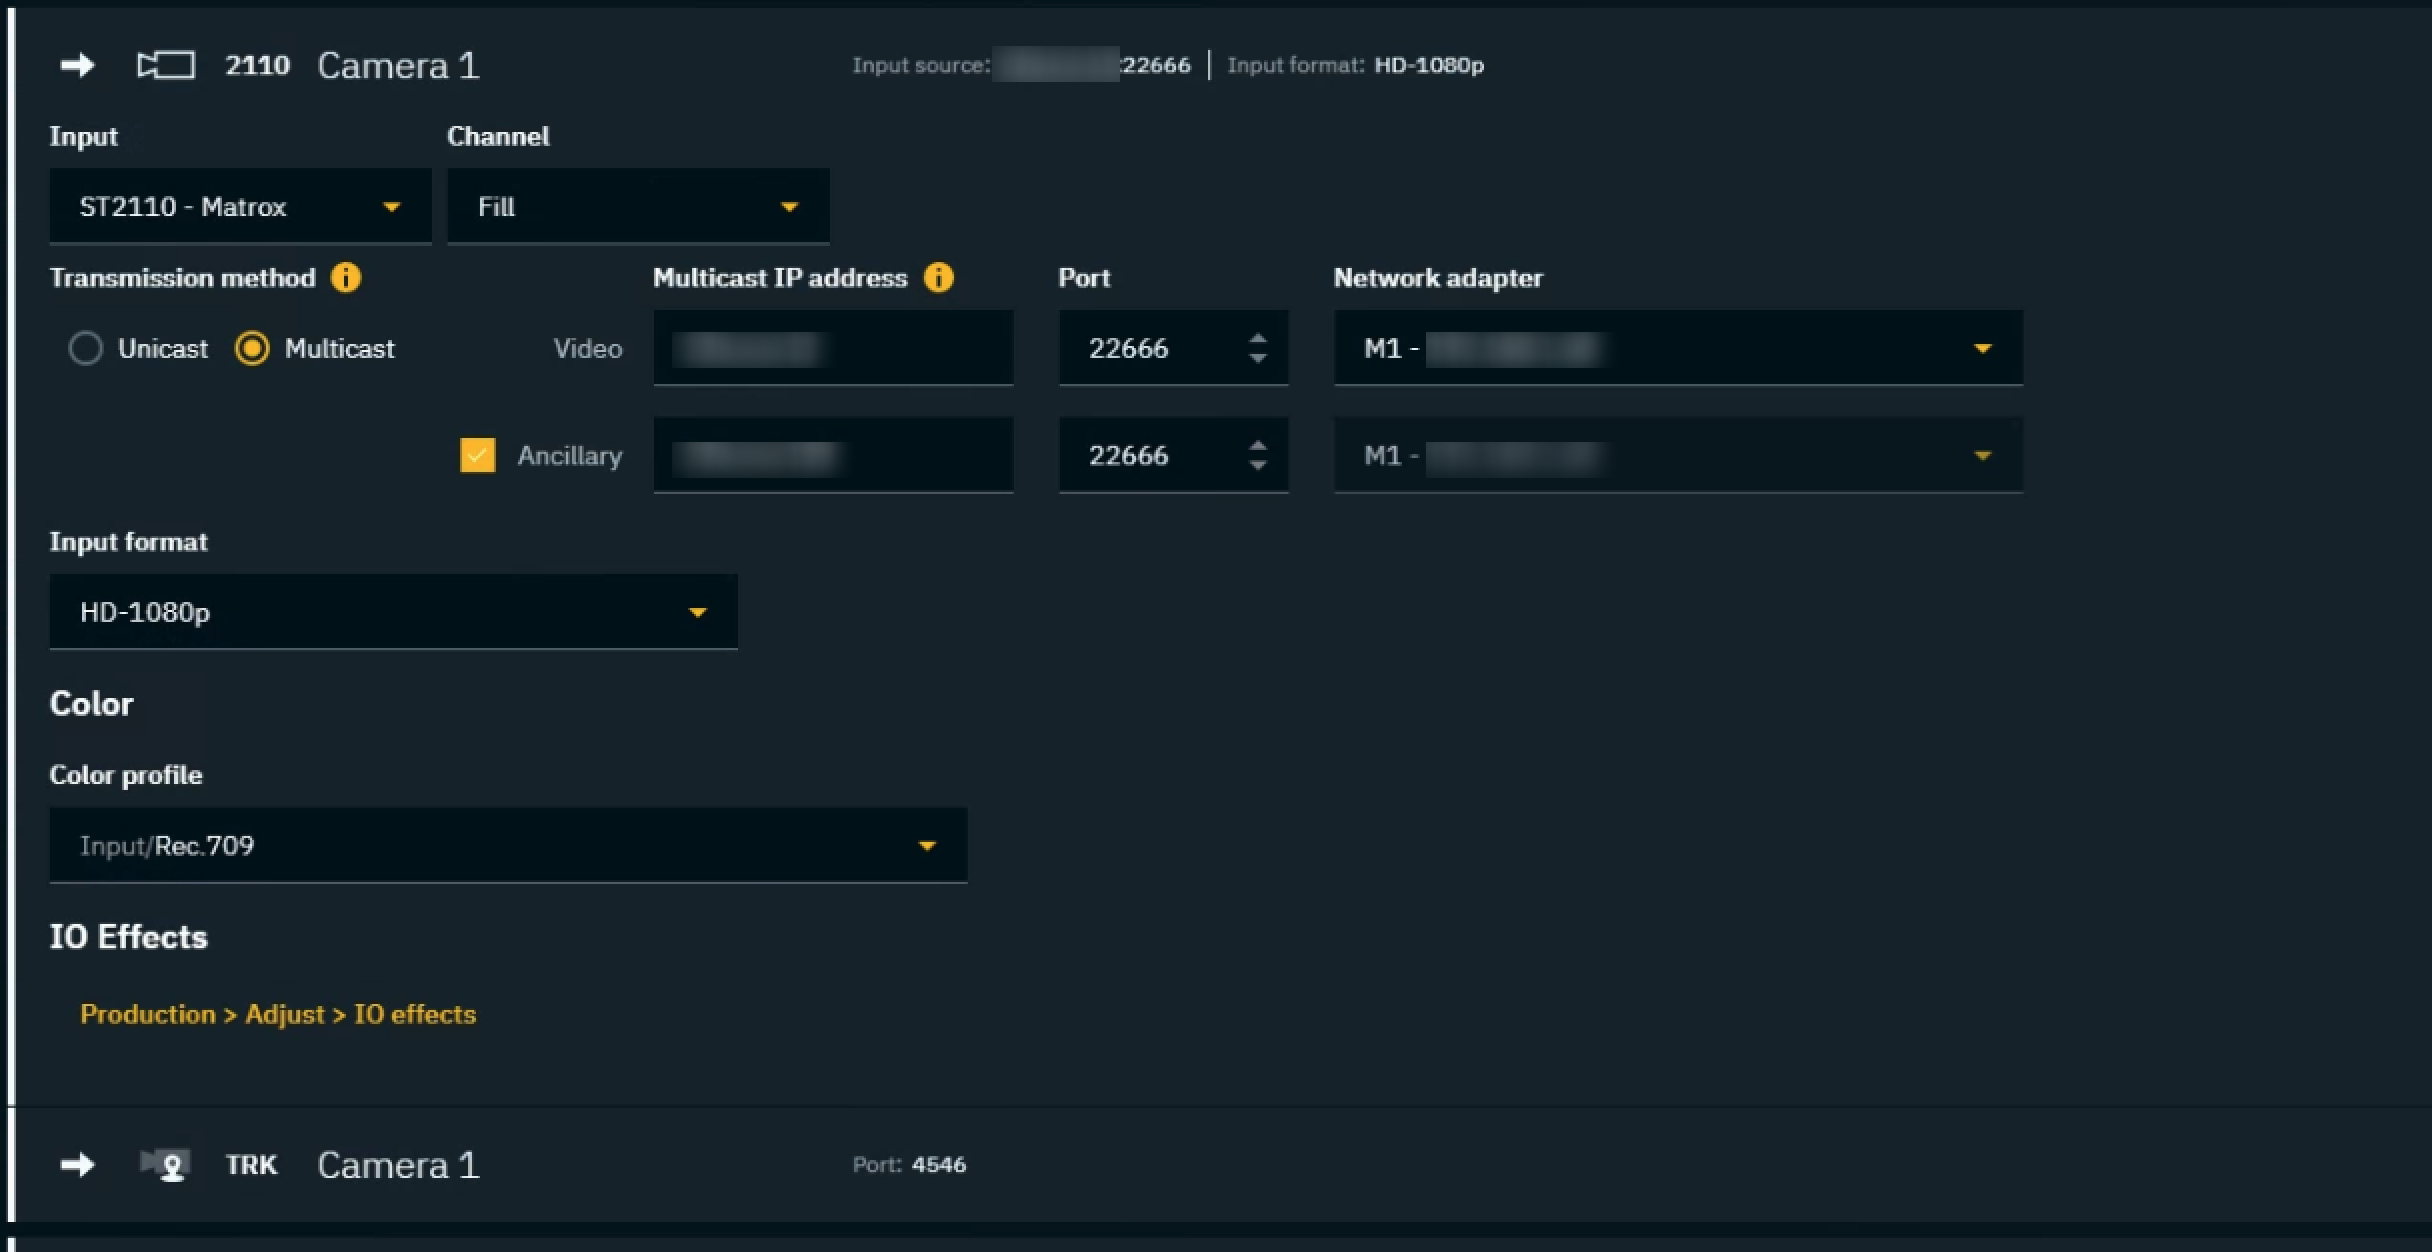The height and width of the screenshot is (1252, 2432).
Task: Open the HD-1080p input format dropdown
Action: [x=393, y=612]
